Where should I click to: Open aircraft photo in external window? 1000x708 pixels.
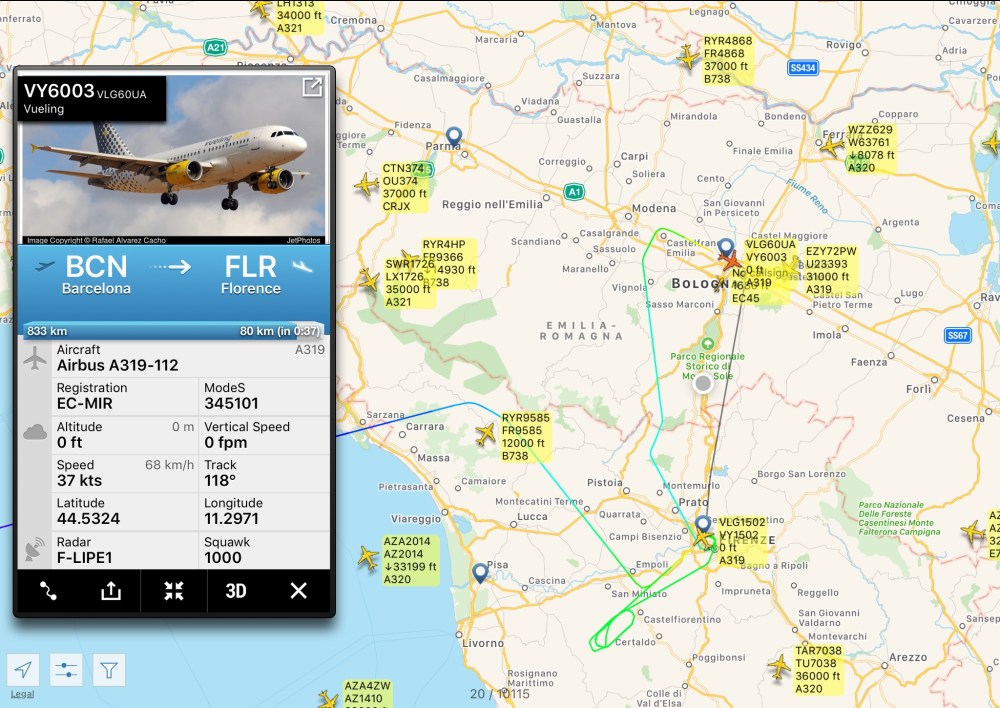312,87
